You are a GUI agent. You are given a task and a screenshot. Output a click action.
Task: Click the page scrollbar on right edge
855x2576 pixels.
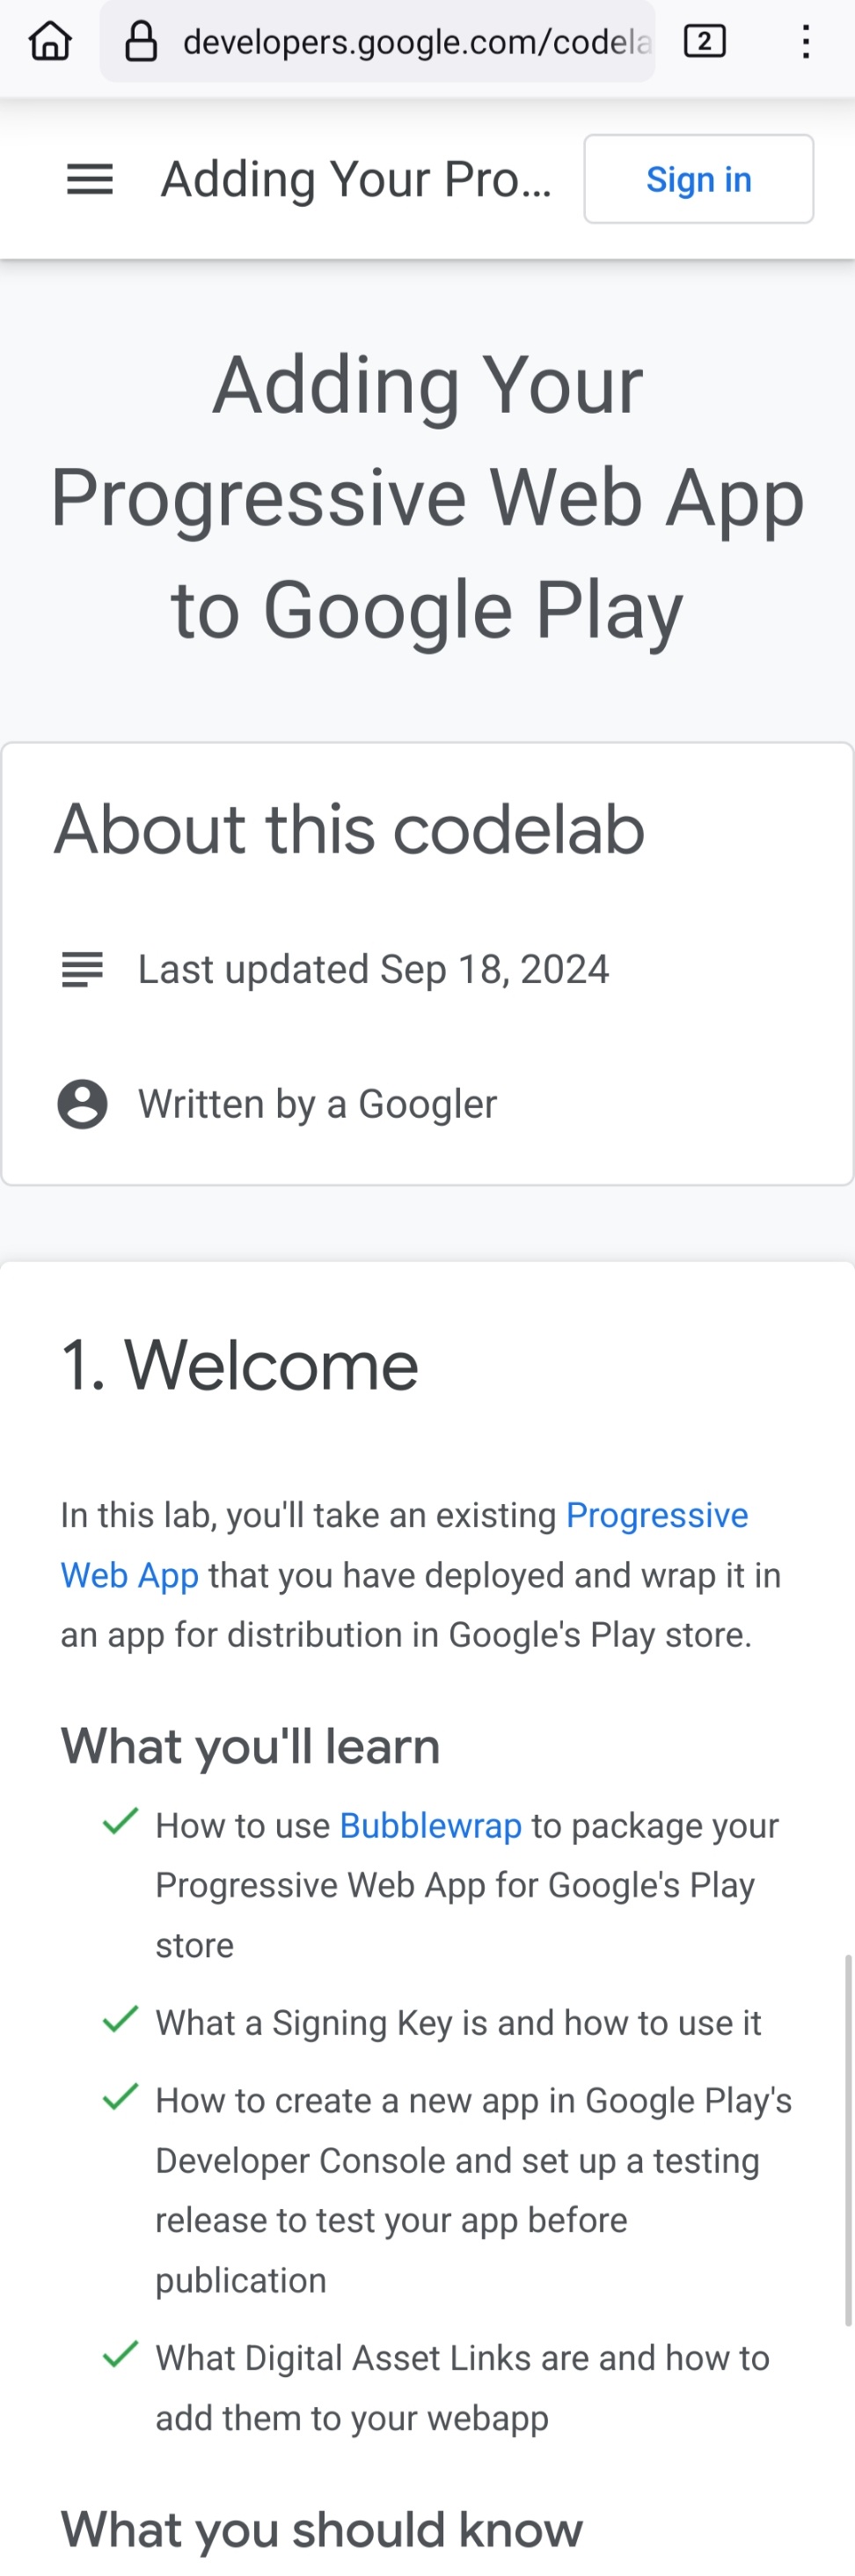(x=848, y=2140)
